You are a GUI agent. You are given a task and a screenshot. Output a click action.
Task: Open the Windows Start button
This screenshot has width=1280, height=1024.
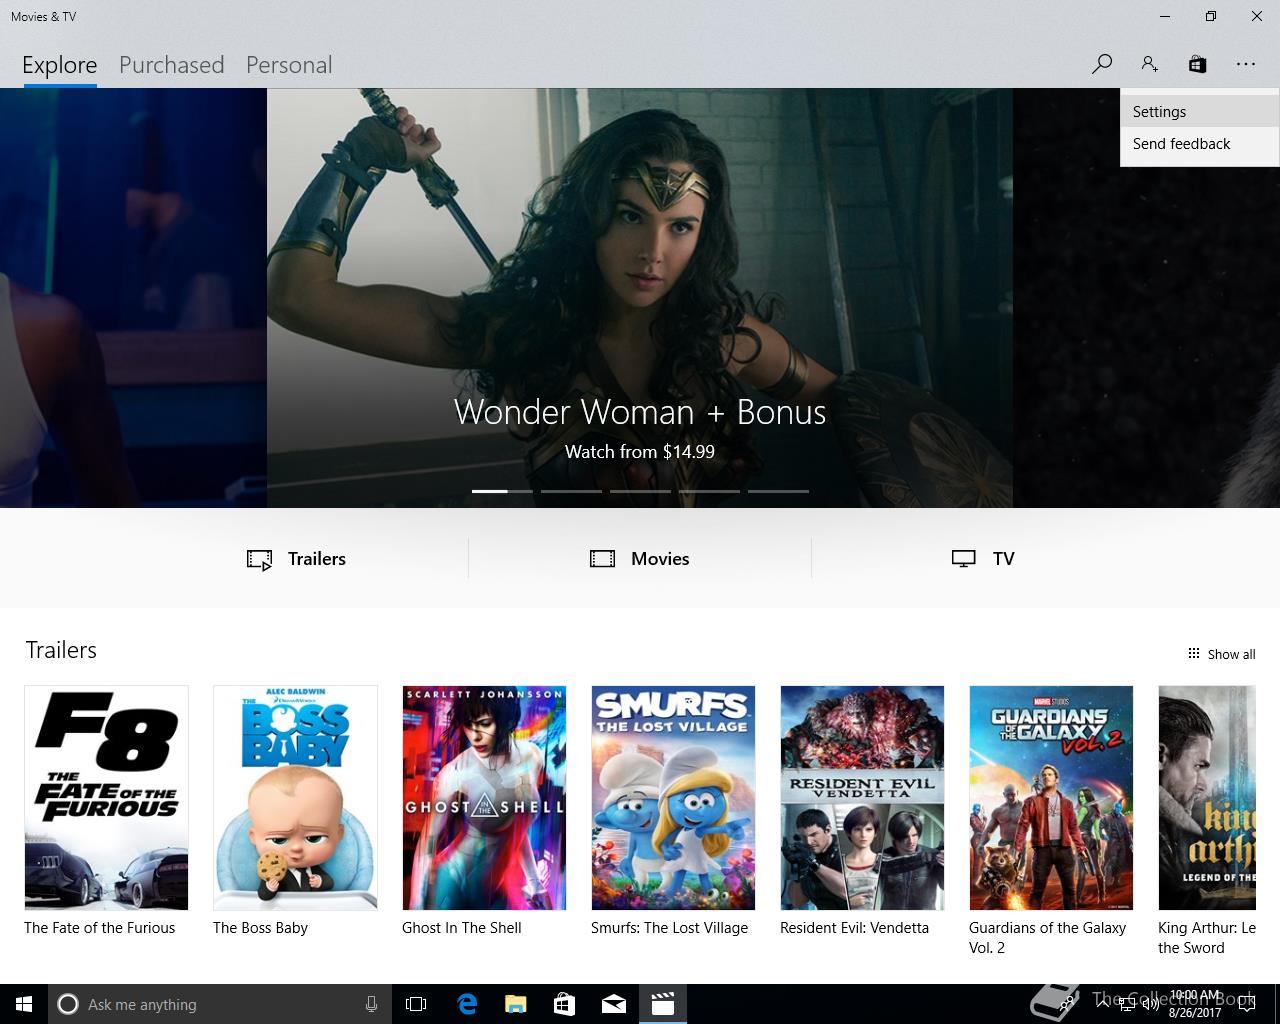pos(24,1004)
